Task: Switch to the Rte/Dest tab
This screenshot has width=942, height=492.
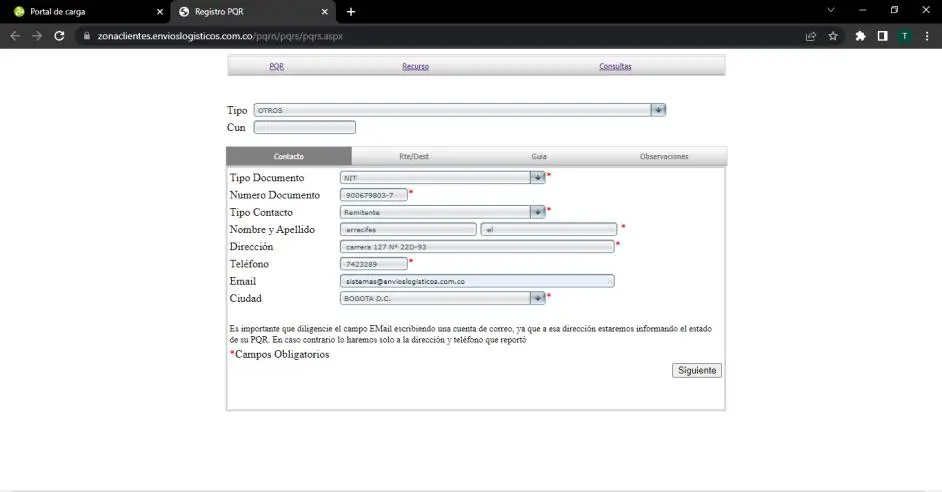Action: [414, 156]
